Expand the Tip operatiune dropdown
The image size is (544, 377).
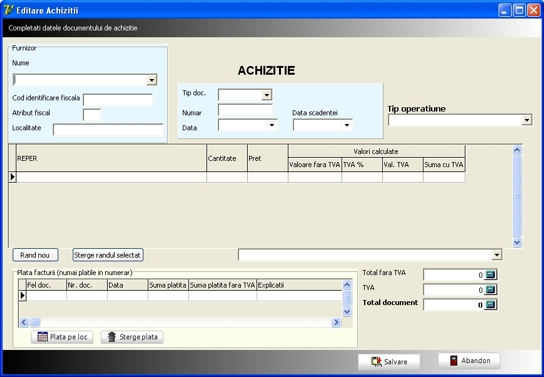[x=527, y=120]
